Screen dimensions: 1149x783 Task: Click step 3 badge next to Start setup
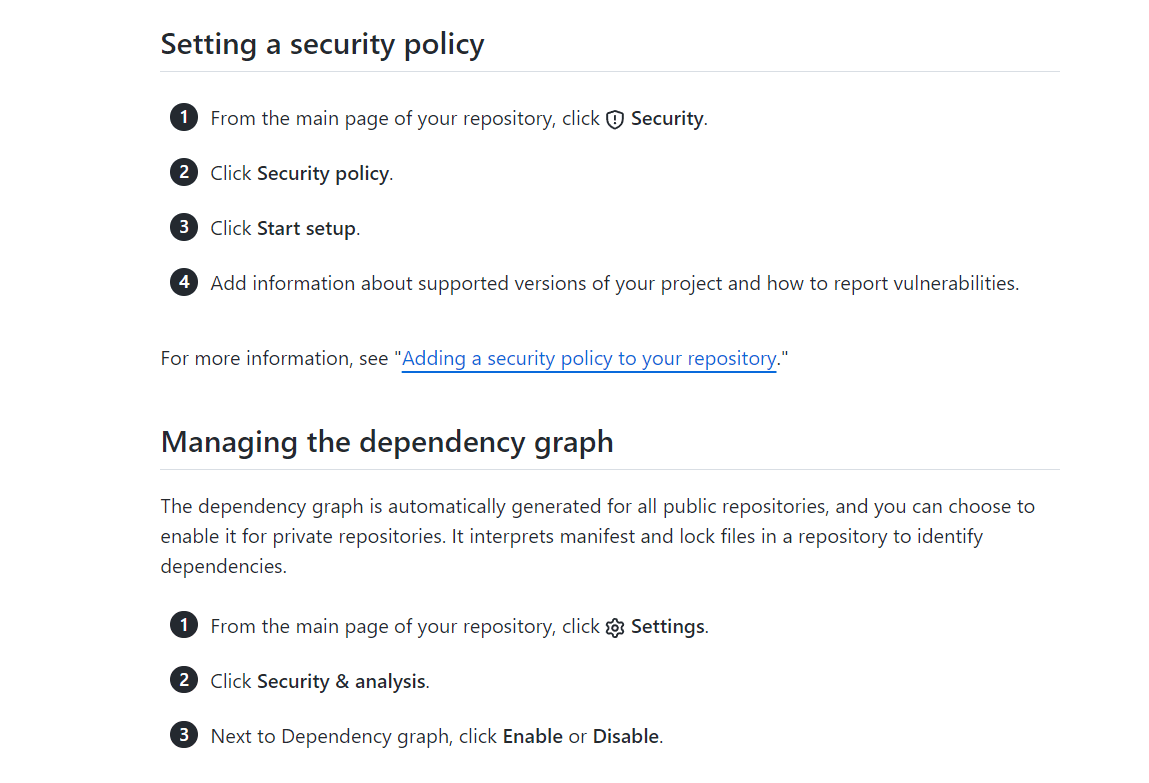tap(184, 228)
